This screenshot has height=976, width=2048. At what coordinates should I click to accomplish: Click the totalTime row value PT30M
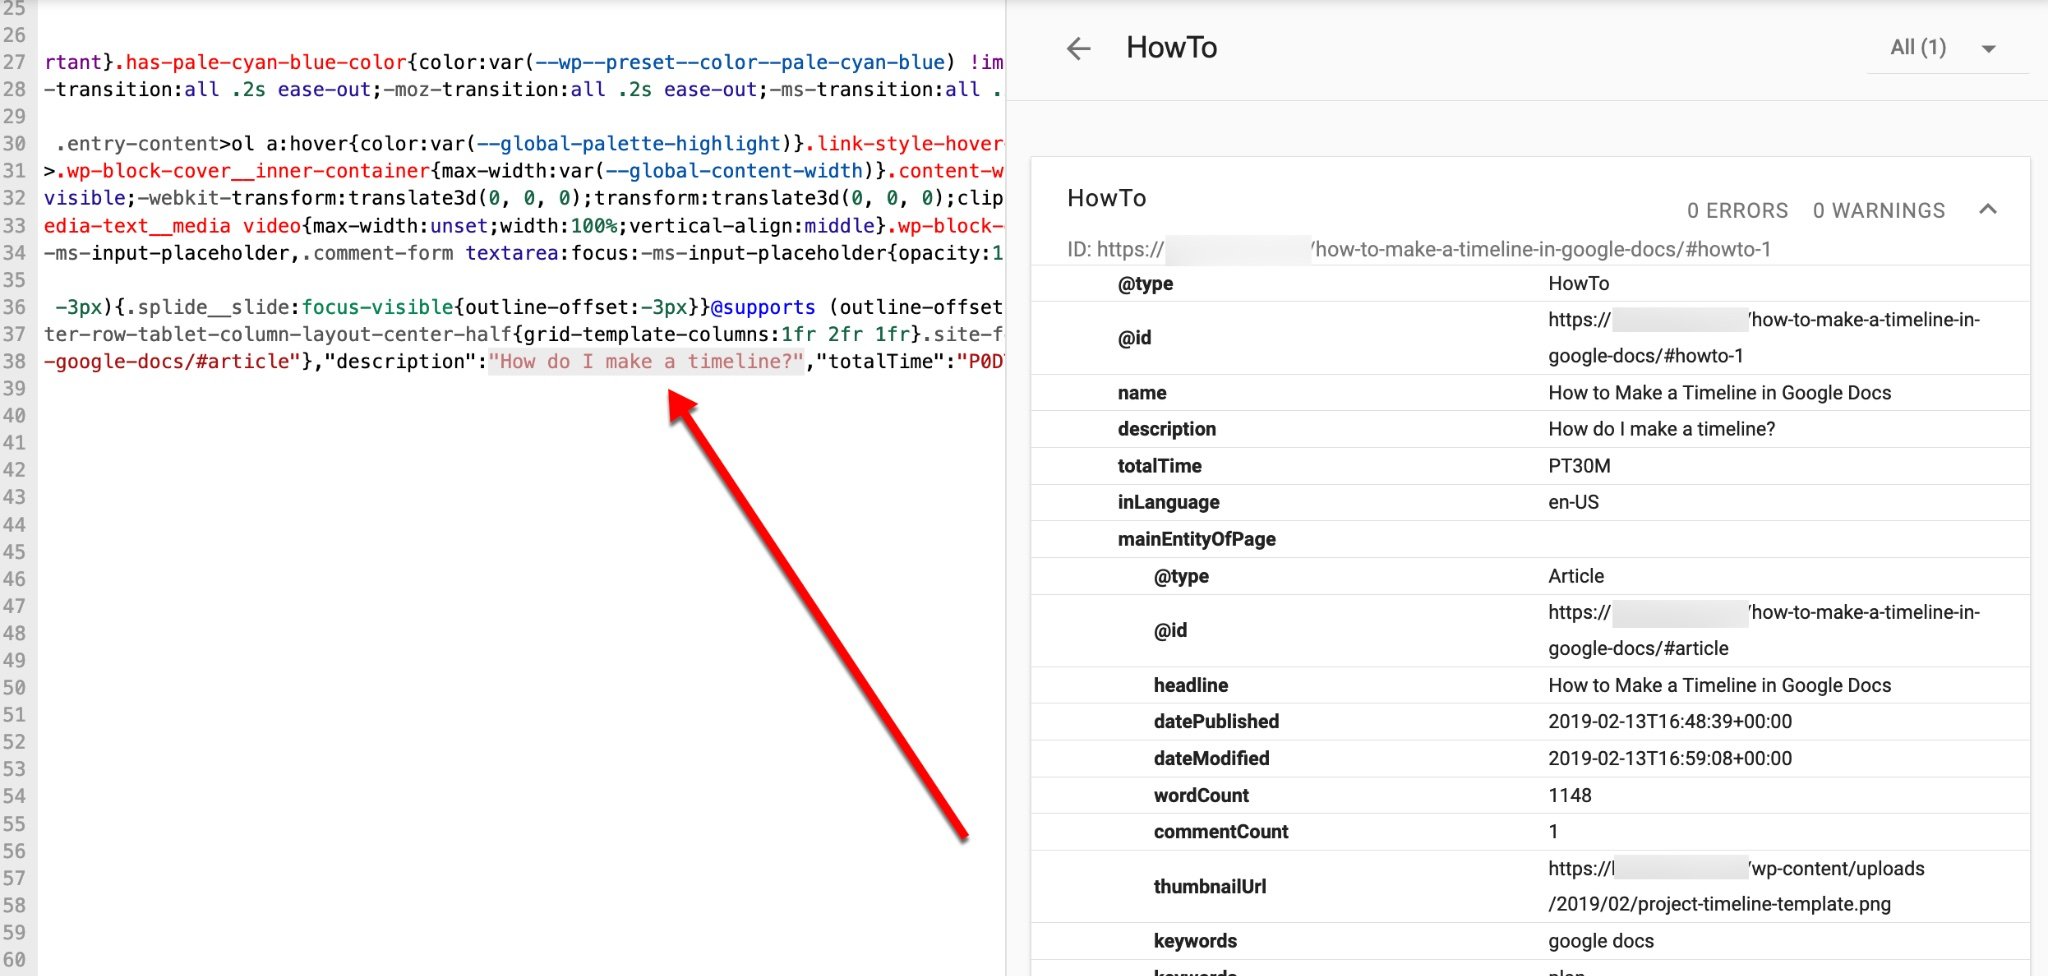(1579, 466)
